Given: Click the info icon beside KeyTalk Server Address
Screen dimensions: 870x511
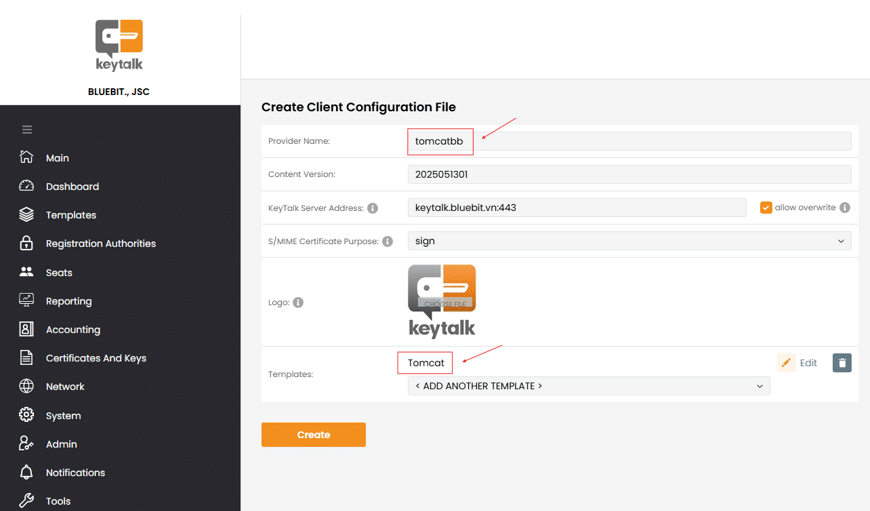Looking at the screenshot, I should click(372, 208).
